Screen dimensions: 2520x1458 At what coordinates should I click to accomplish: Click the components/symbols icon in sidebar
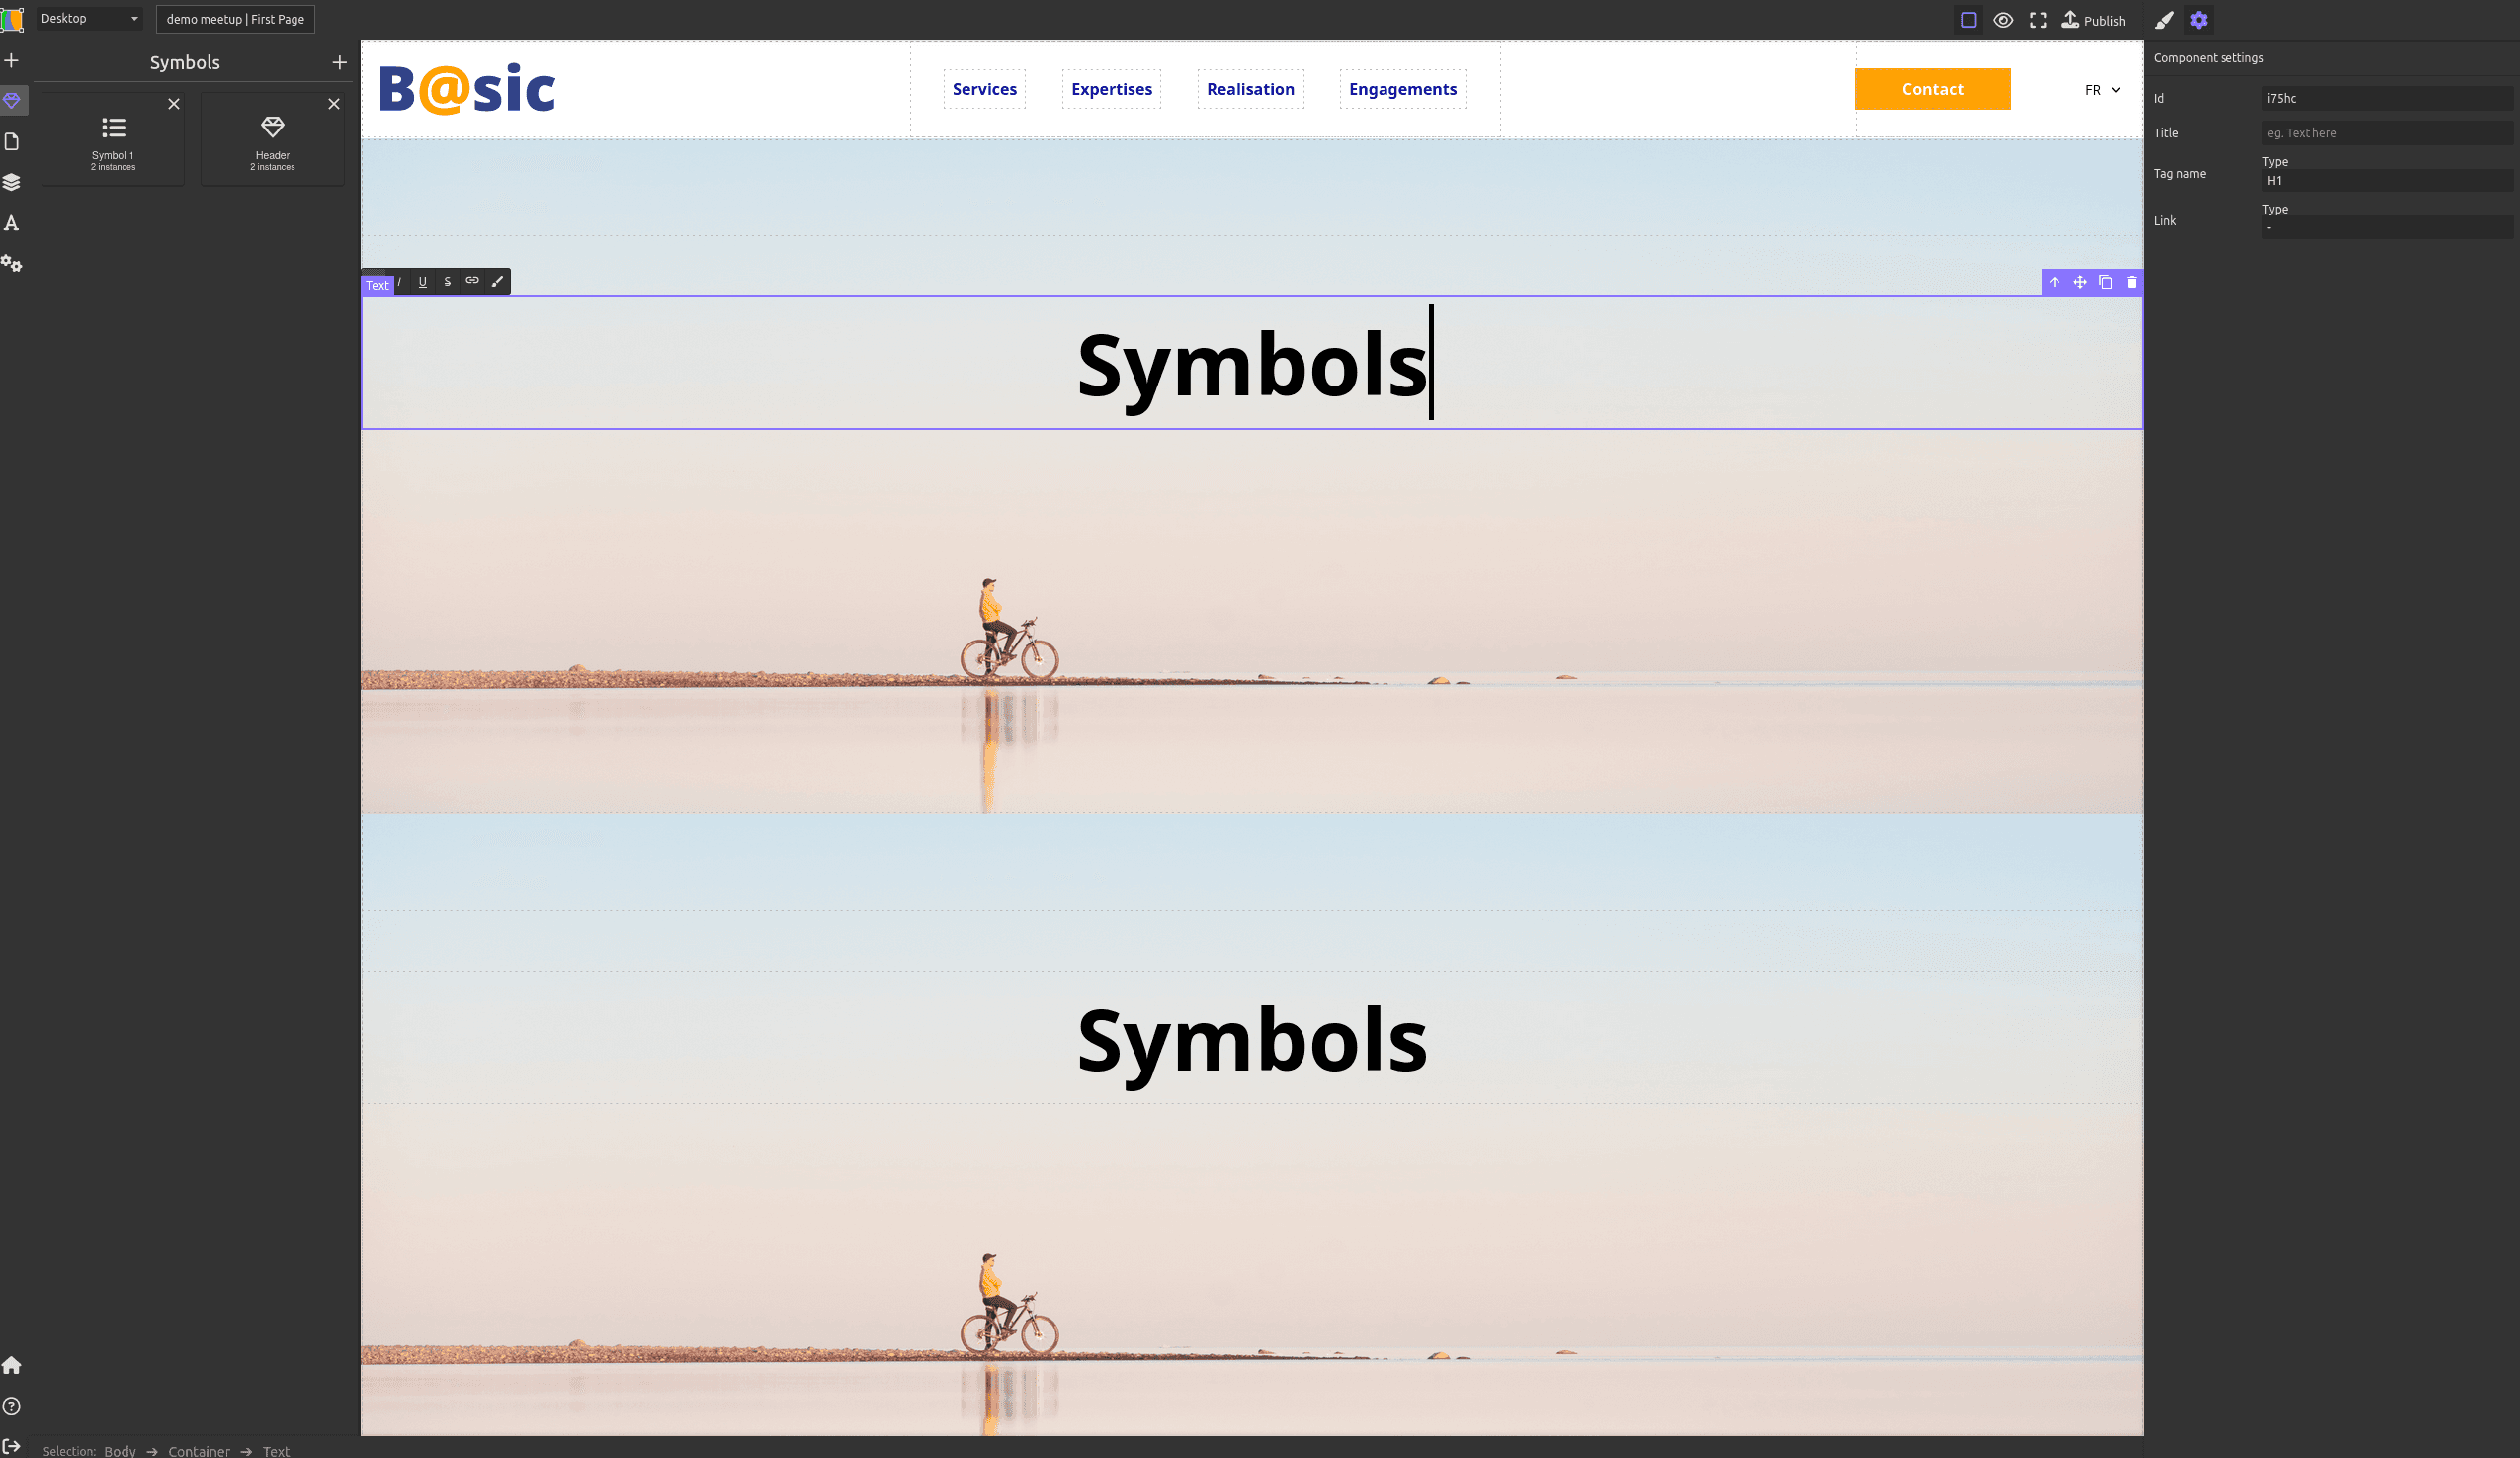click(14, 101)
